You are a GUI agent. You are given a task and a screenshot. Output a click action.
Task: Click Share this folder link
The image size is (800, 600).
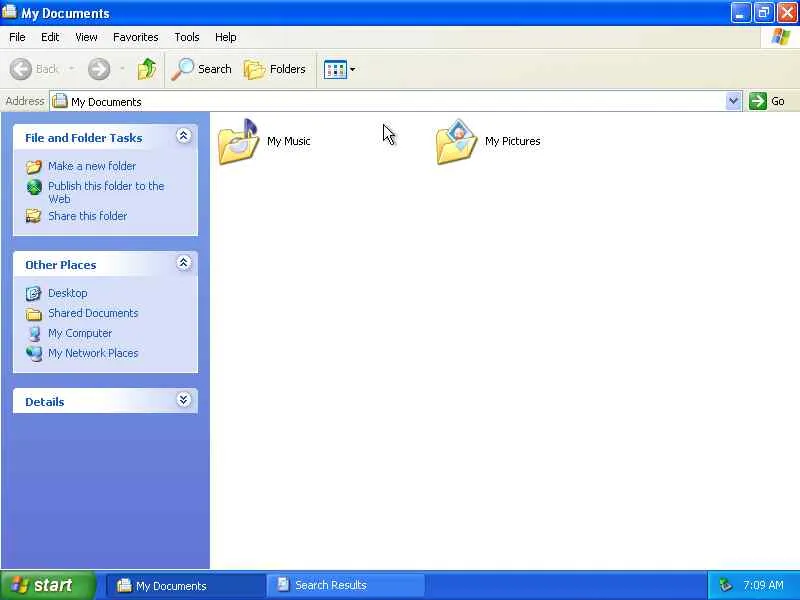point(87,216)
